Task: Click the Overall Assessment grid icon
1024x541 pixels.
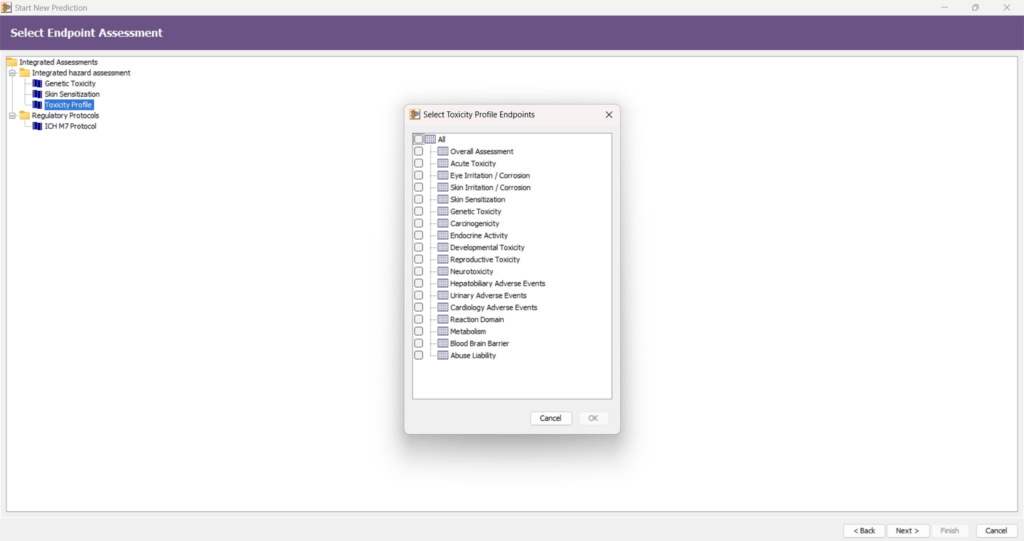Action: click(x=443, y=152)
